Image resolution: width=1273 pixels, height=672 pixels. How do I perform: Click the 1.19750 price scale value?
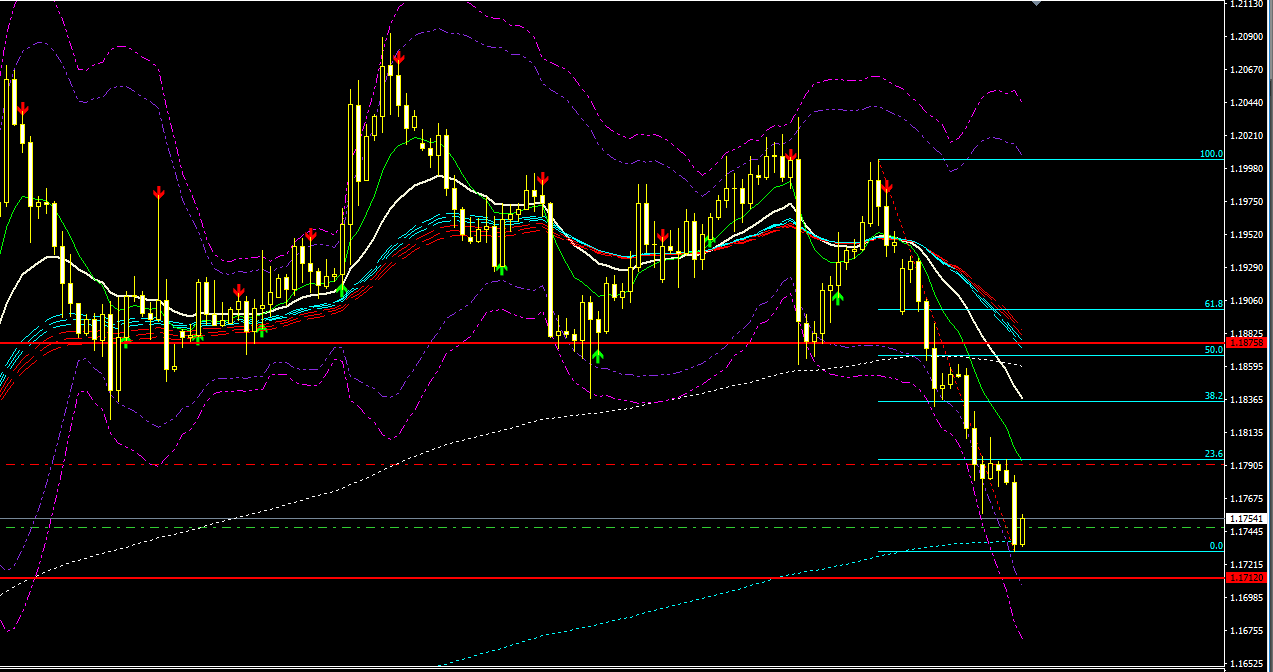click(1246, 202)
